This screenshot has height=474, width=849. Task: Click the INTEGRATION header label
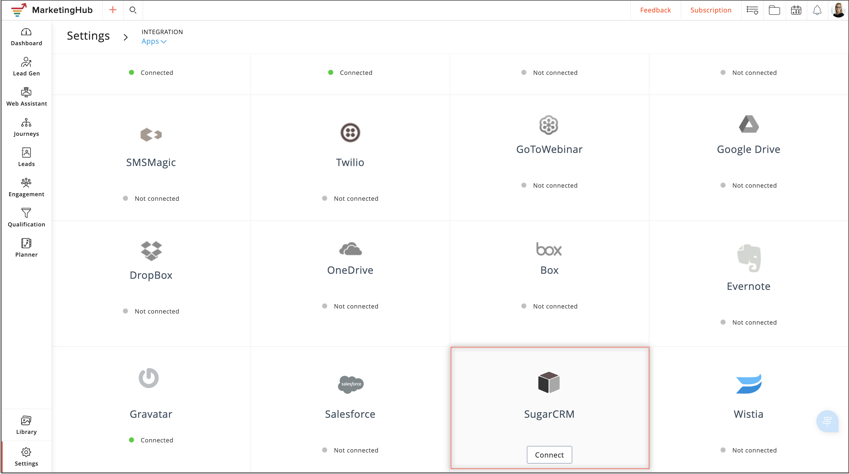tap(162, 32)
